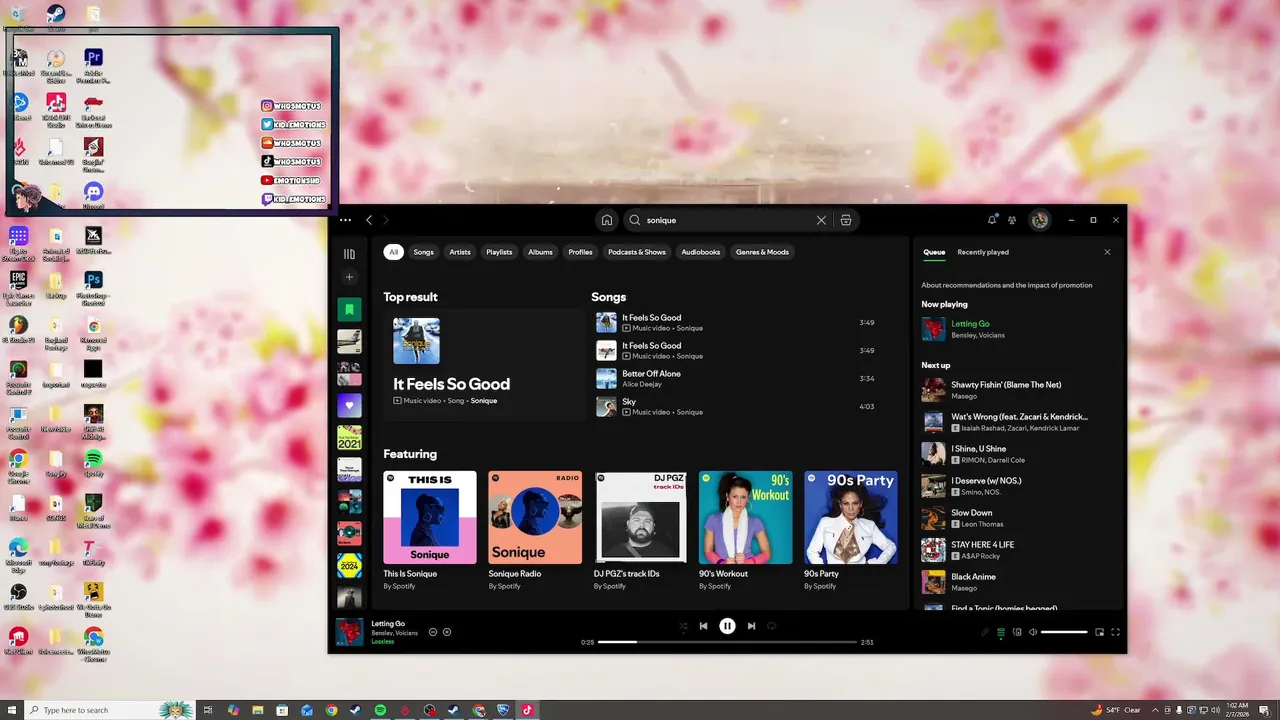Play Better Off Alone by Alice Deejay
This screenshot has width=1280, height=720.
point(735,378)
